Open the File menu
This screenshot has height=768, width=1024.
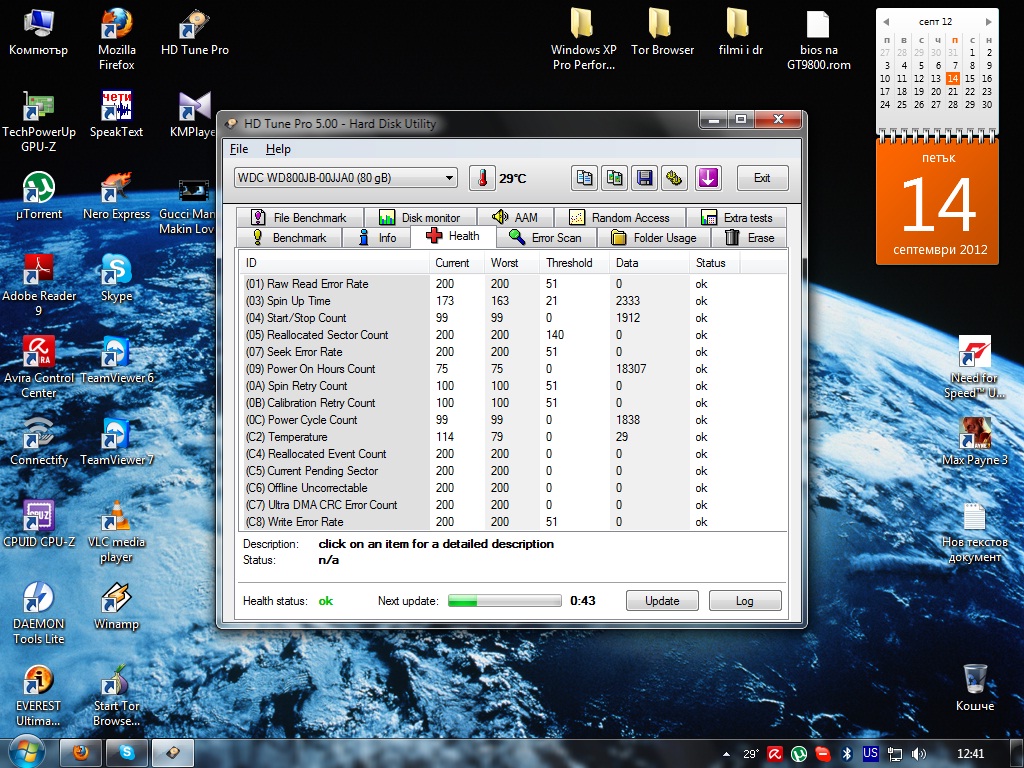(239, 149)
